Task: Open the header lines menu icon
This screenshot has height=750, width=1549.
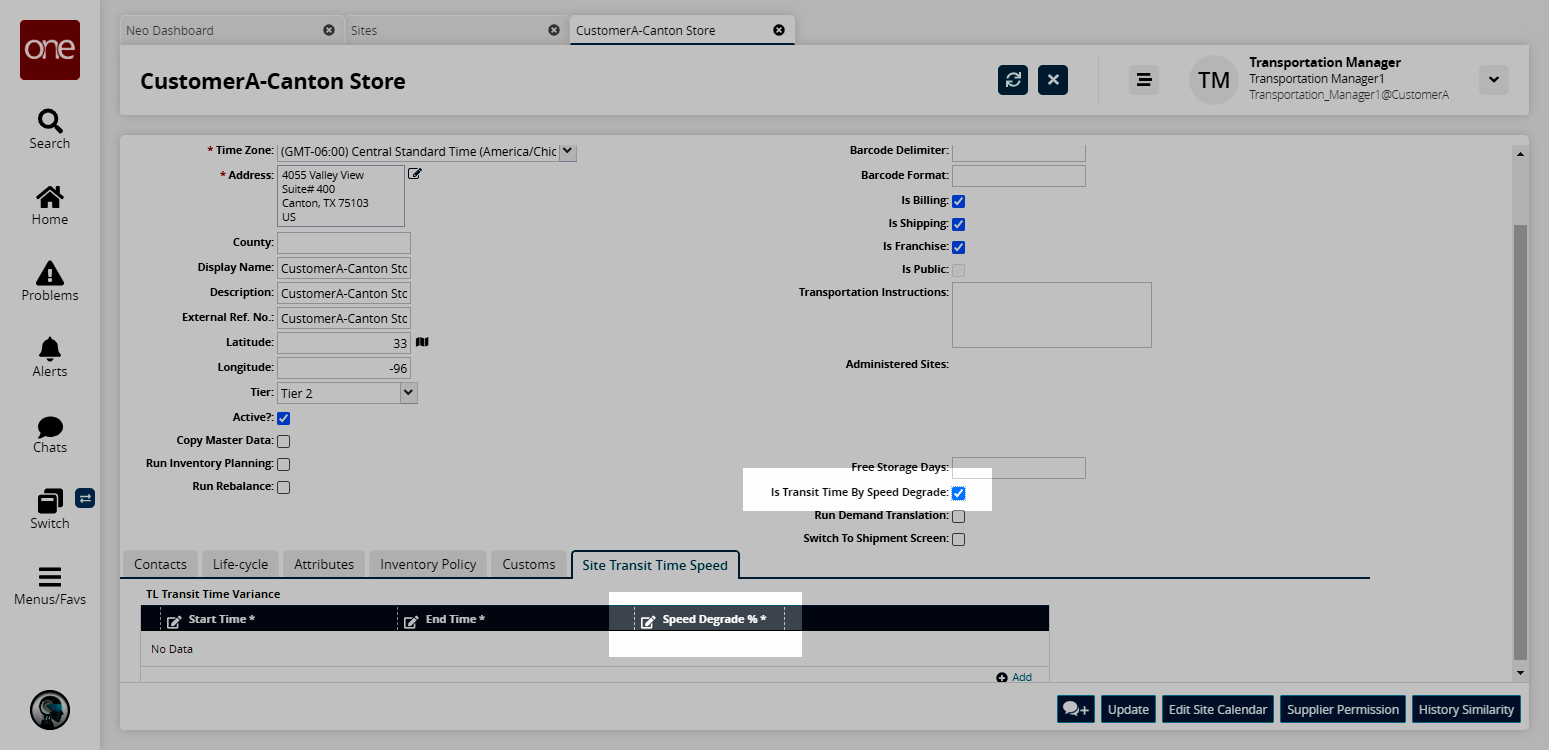Action: (x=1144, y=80)
